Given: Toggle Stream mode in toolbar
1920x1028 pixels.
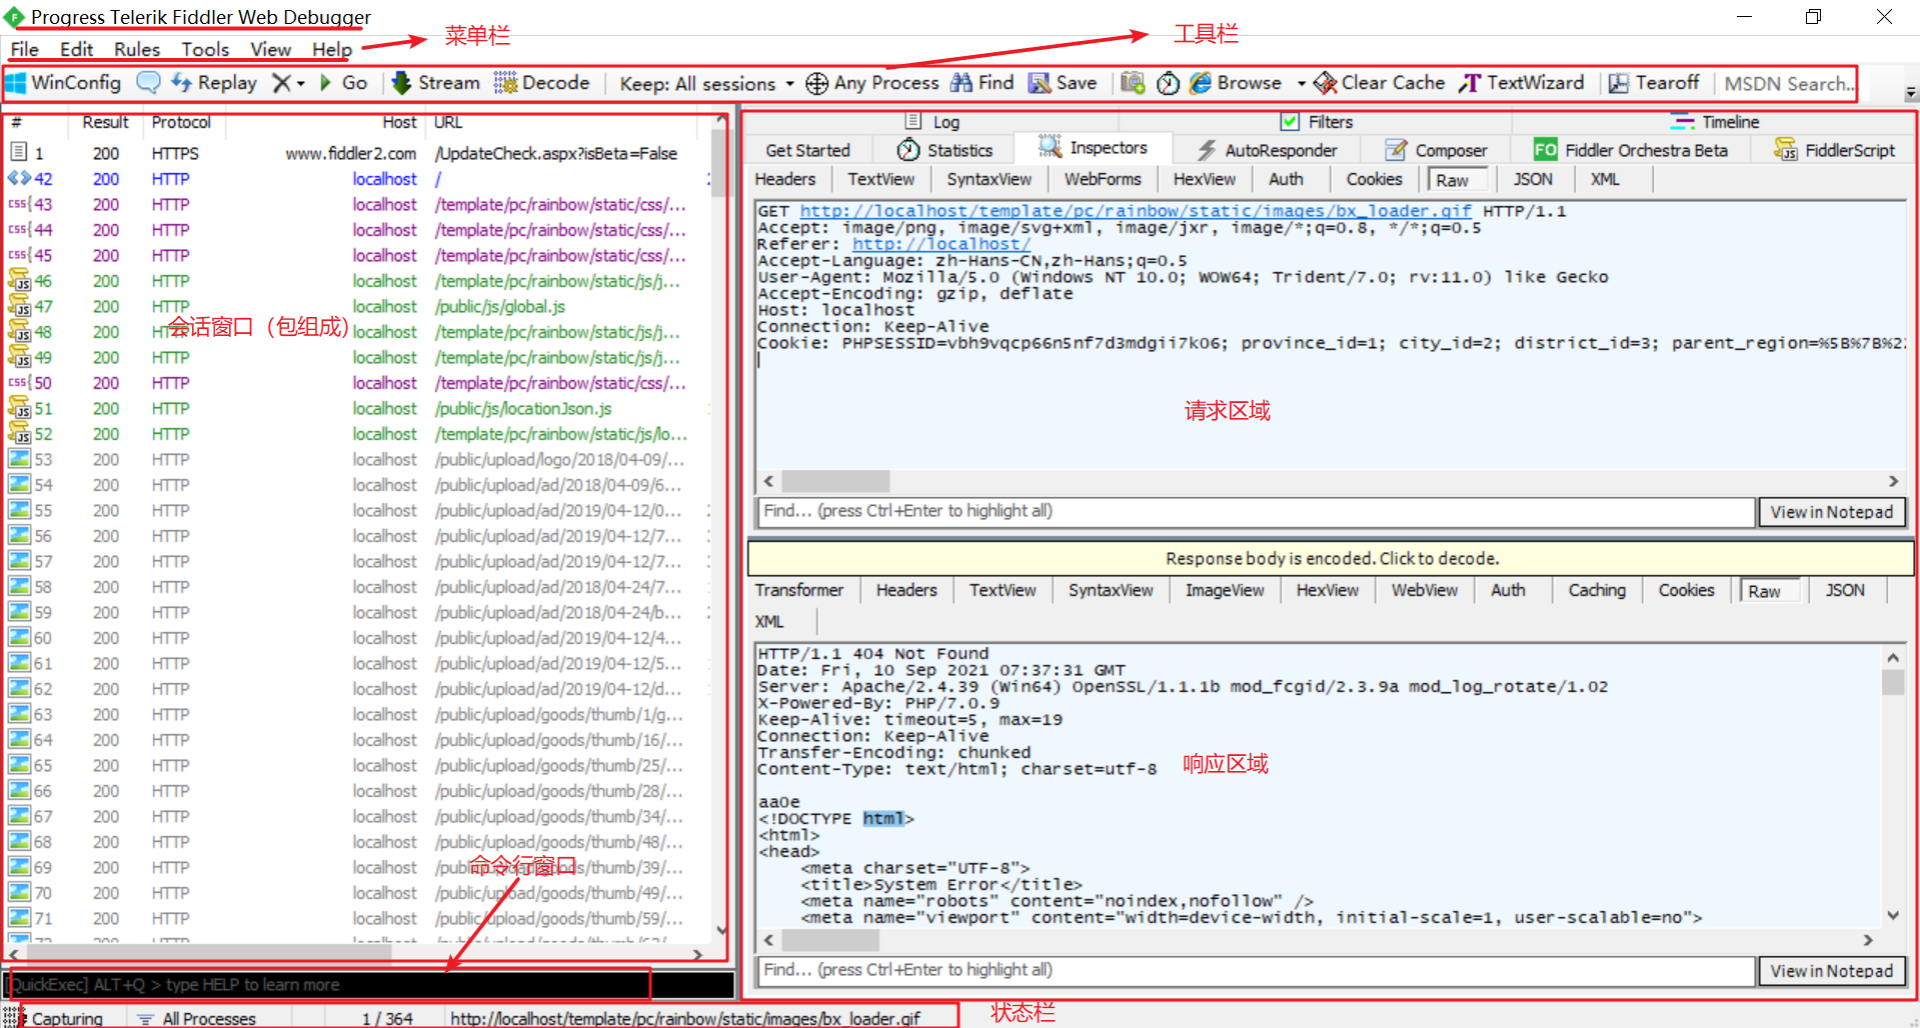Looking at the screenshot, I should (x=436, y=83).
